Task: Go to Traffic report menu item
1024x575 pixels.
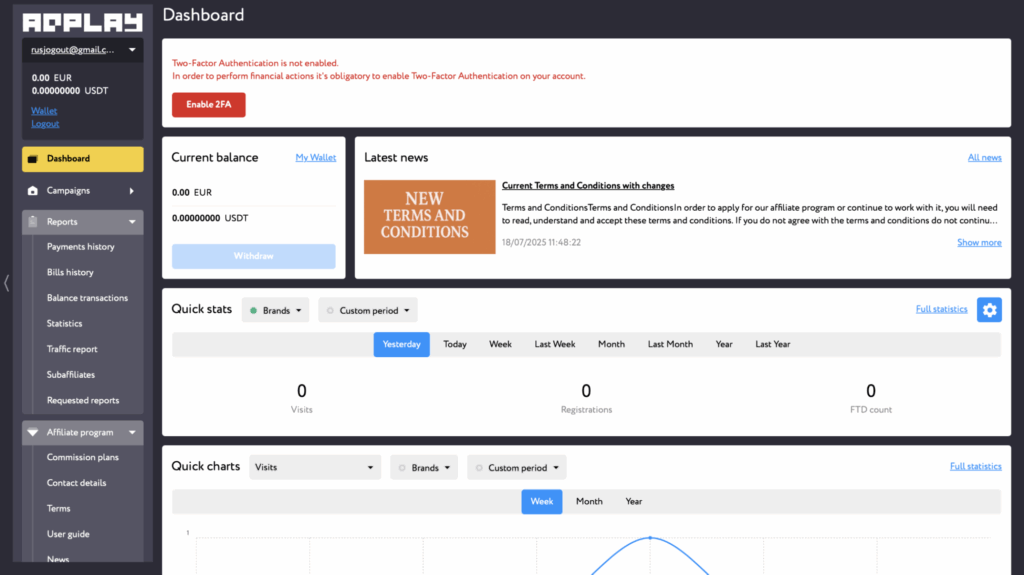Action: tap(72, 349)
